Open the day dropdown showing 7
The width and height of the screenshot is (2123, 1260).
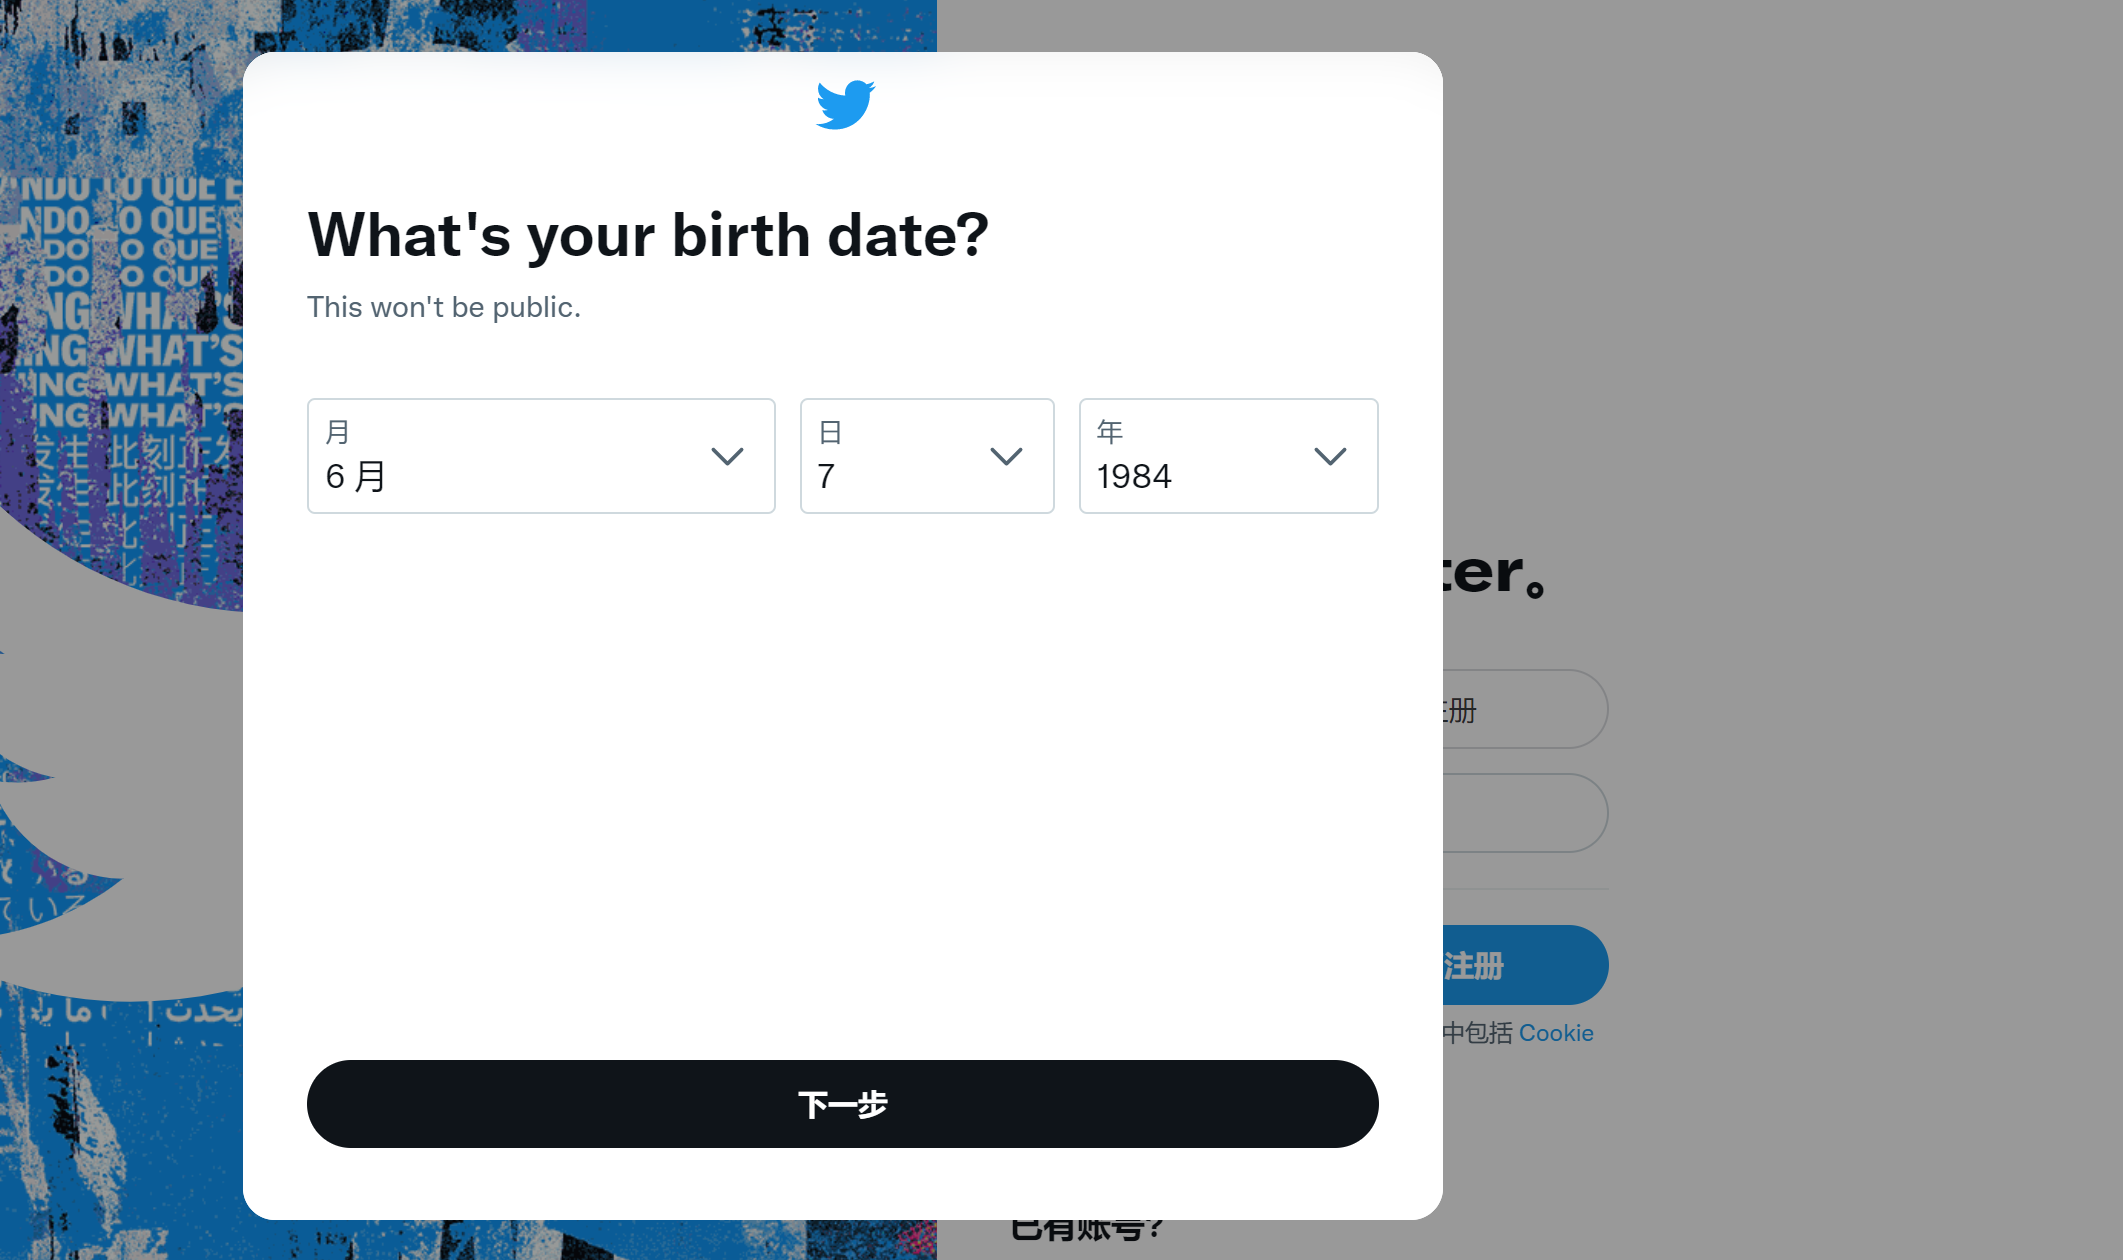(927, 456)
